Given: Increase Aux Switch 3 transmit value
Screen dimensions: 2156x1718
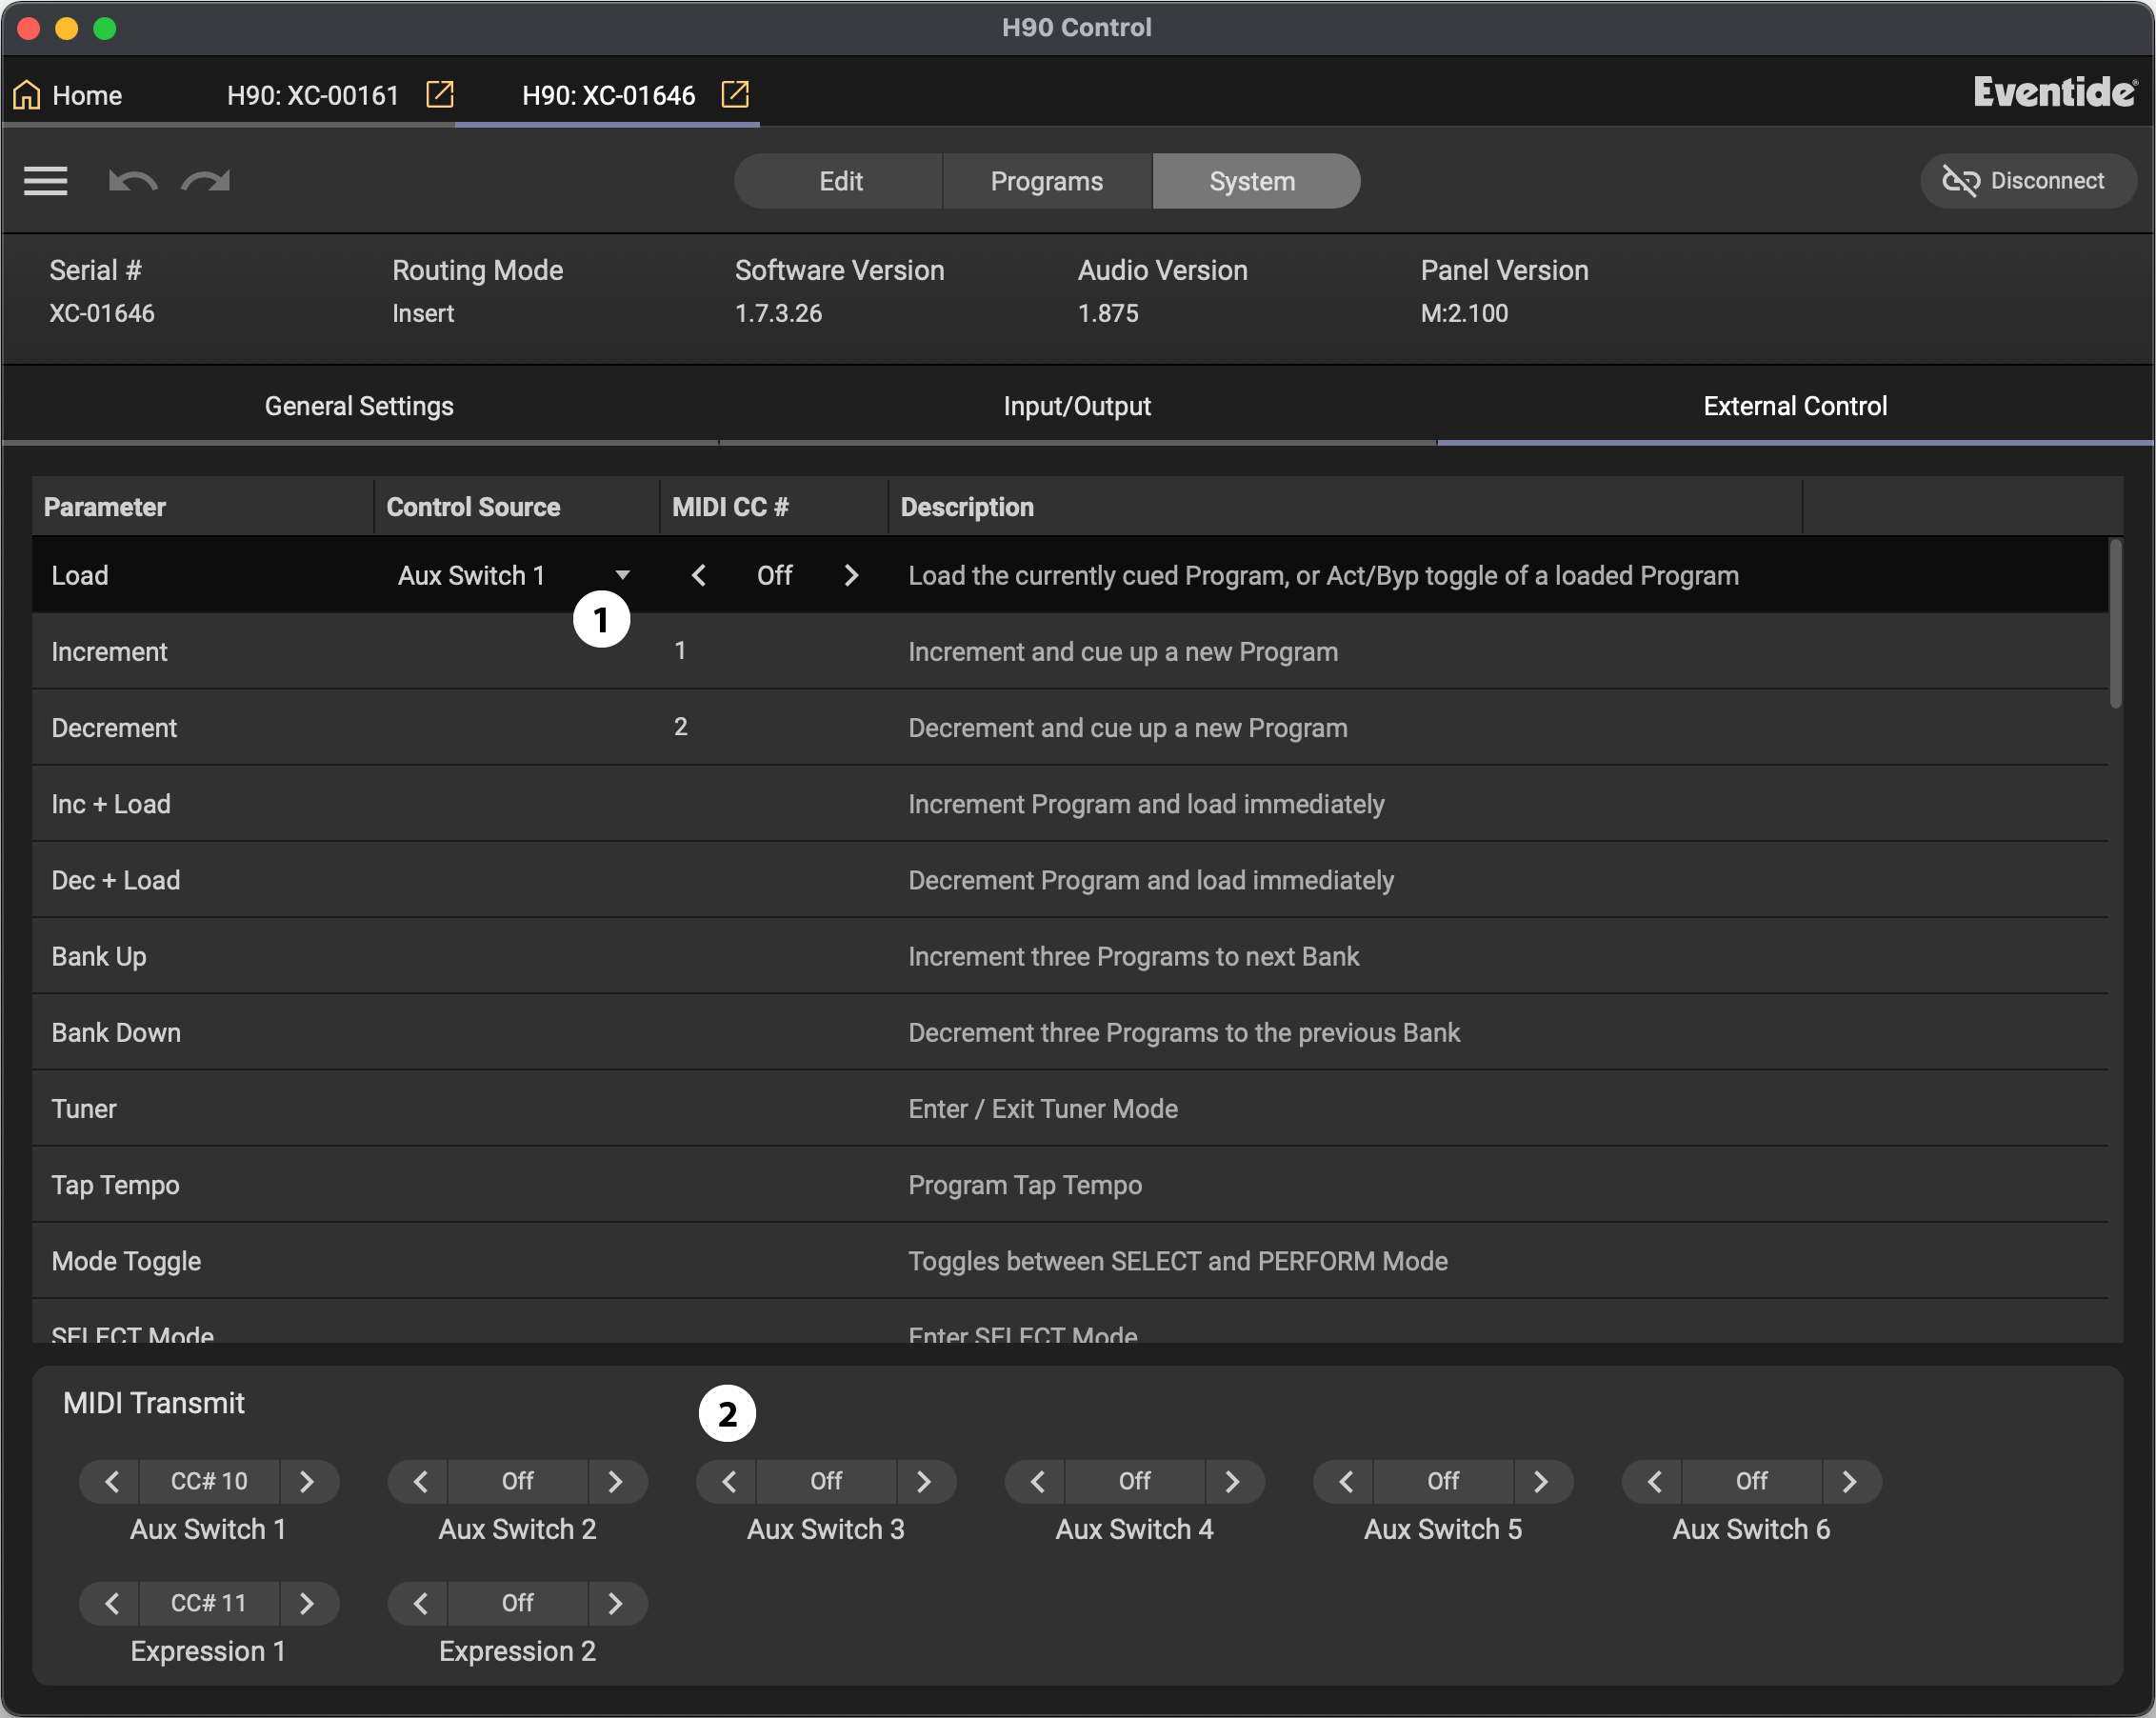Looking at the screenshot, I should click(924, 1481).
